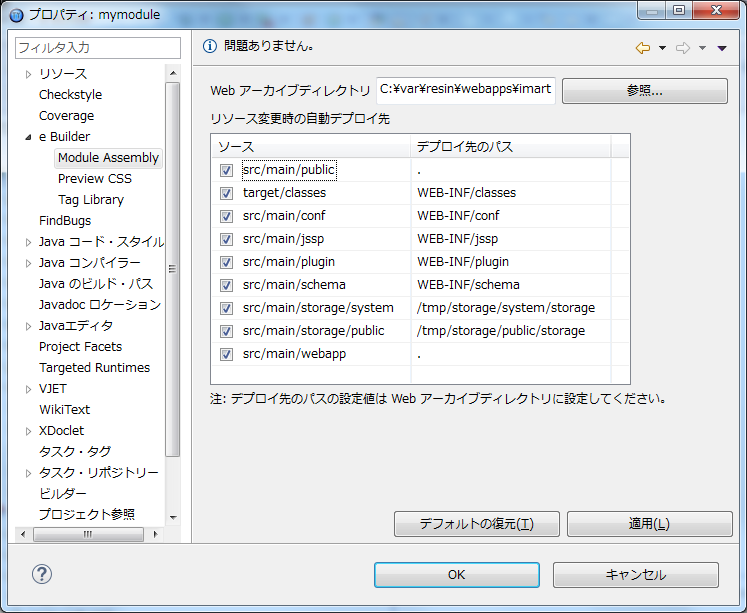Click the help question mark icon

(x=42, y=574)
